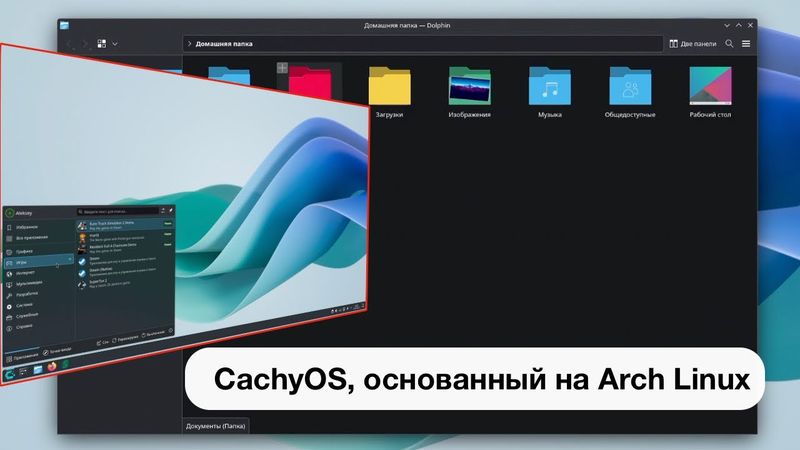
Task: Open Dolphin's hamburger menu
Action: [x=746, y=44]
